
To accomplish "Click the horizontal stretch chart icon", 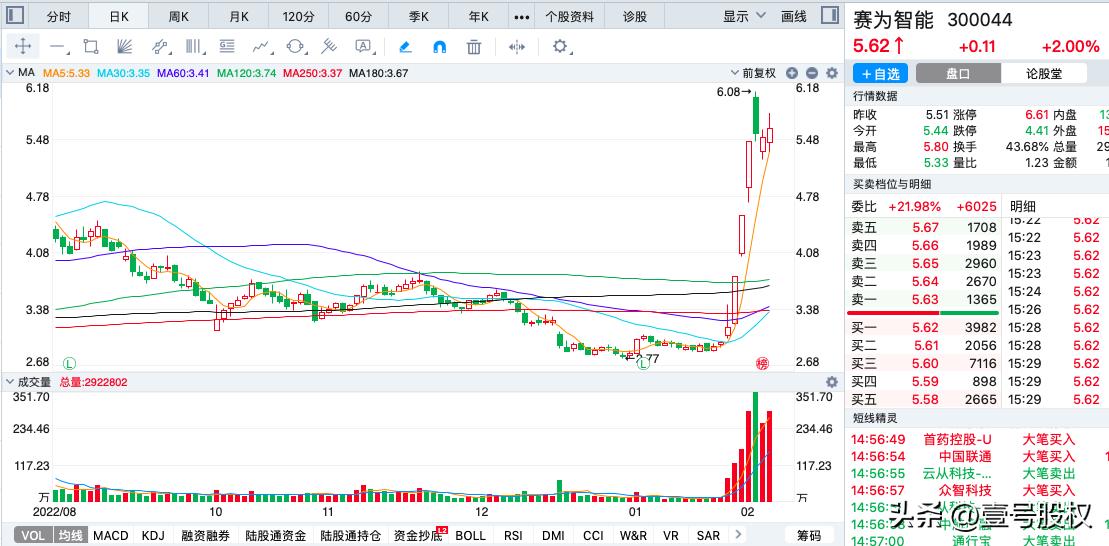I will 517,47.
